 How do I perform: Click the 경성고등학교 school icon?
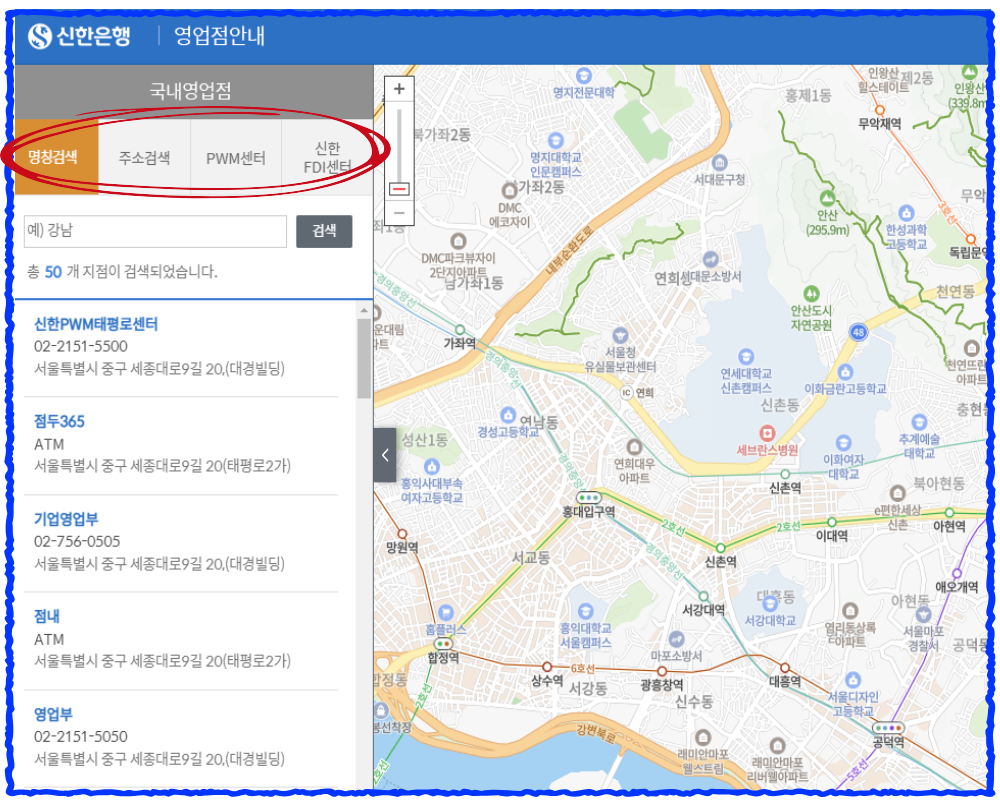pyautogui.click(x=508, y=415)
